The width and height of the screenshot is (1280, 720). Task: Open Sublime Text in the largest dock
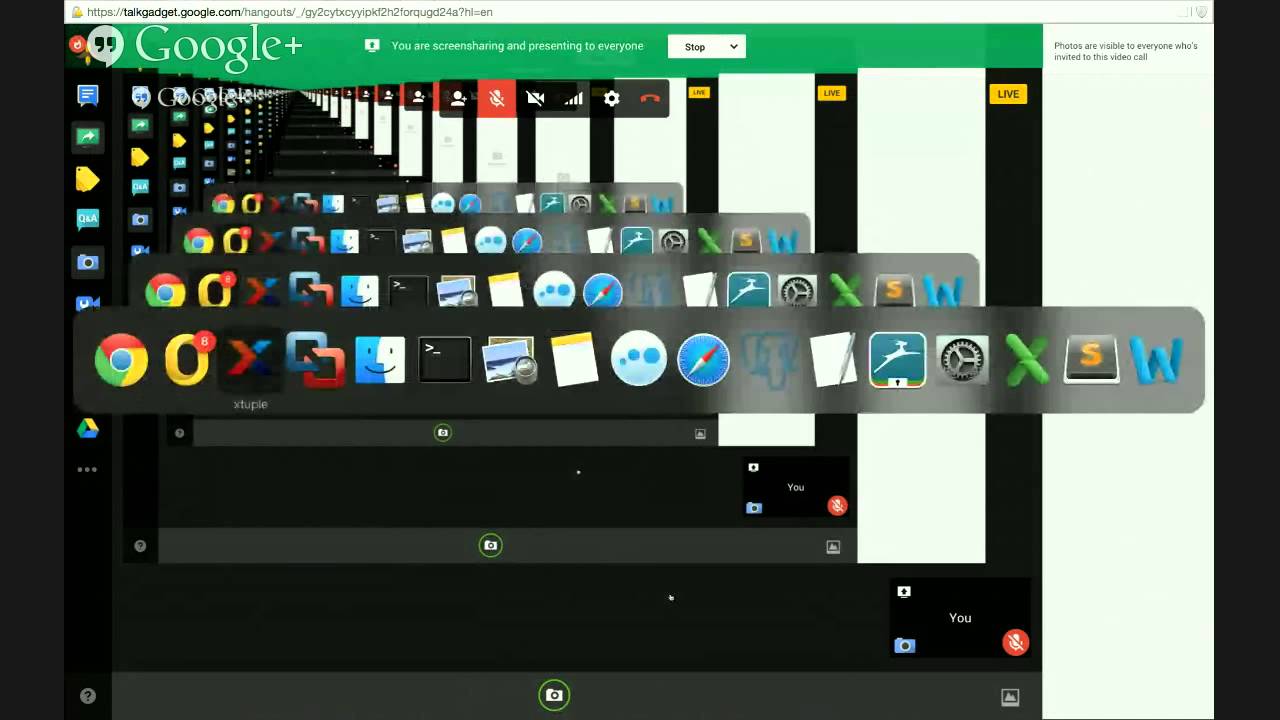tap(1091, 360)
